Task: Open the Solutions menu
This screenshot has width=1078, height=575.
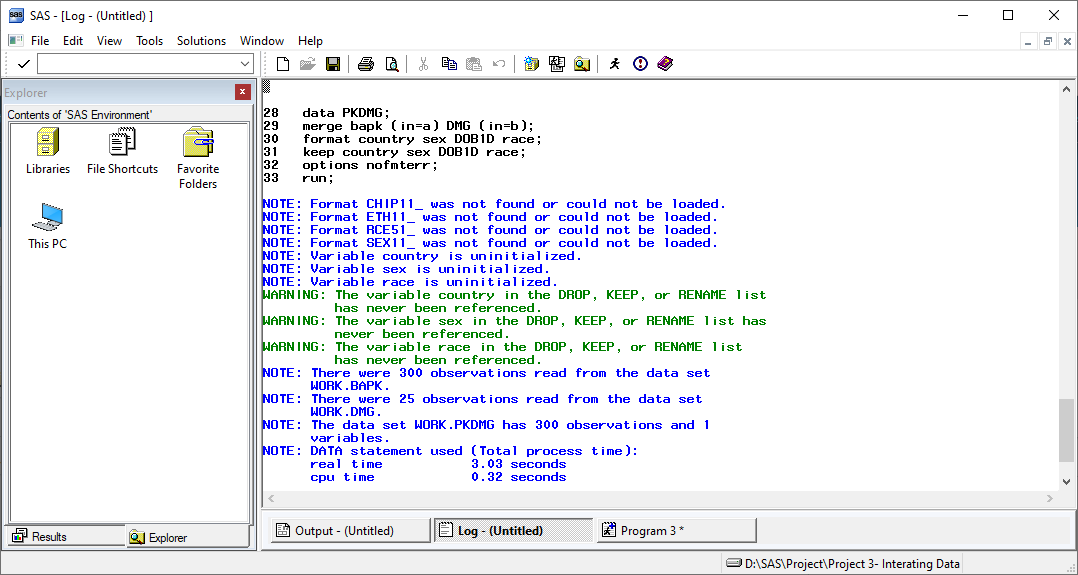Action: coord(201,41)
